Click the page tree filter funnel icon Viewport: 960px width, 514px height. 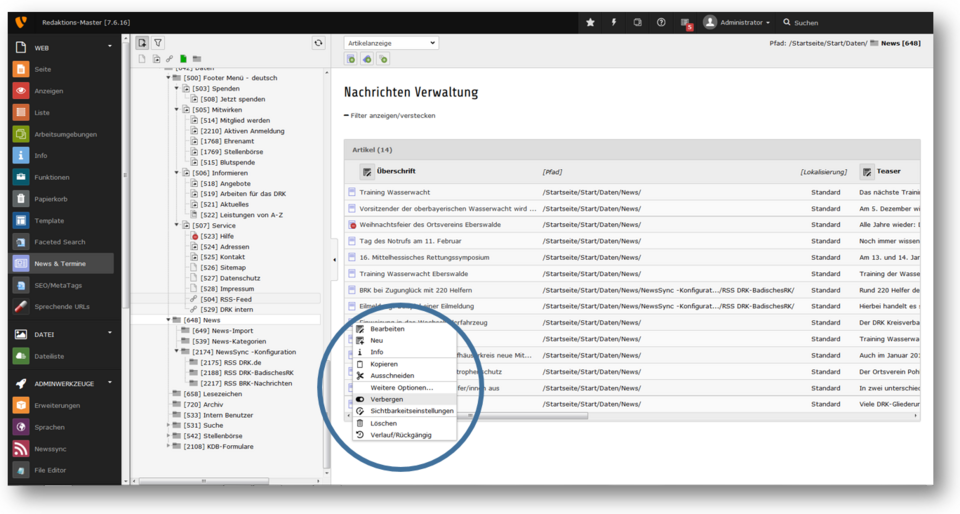(x=158, y=43)
